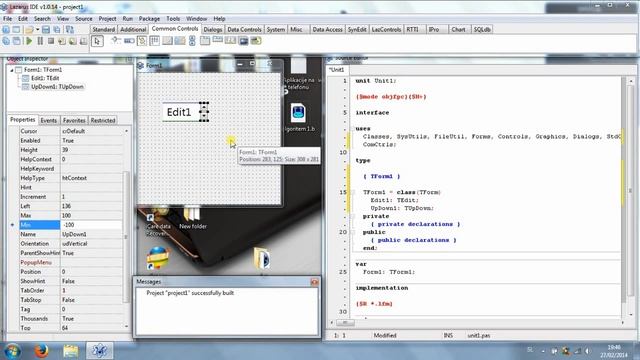This screenshot has height=360, width=640.
Task: Click the Thousands property value True
Action: pos(91,319)
